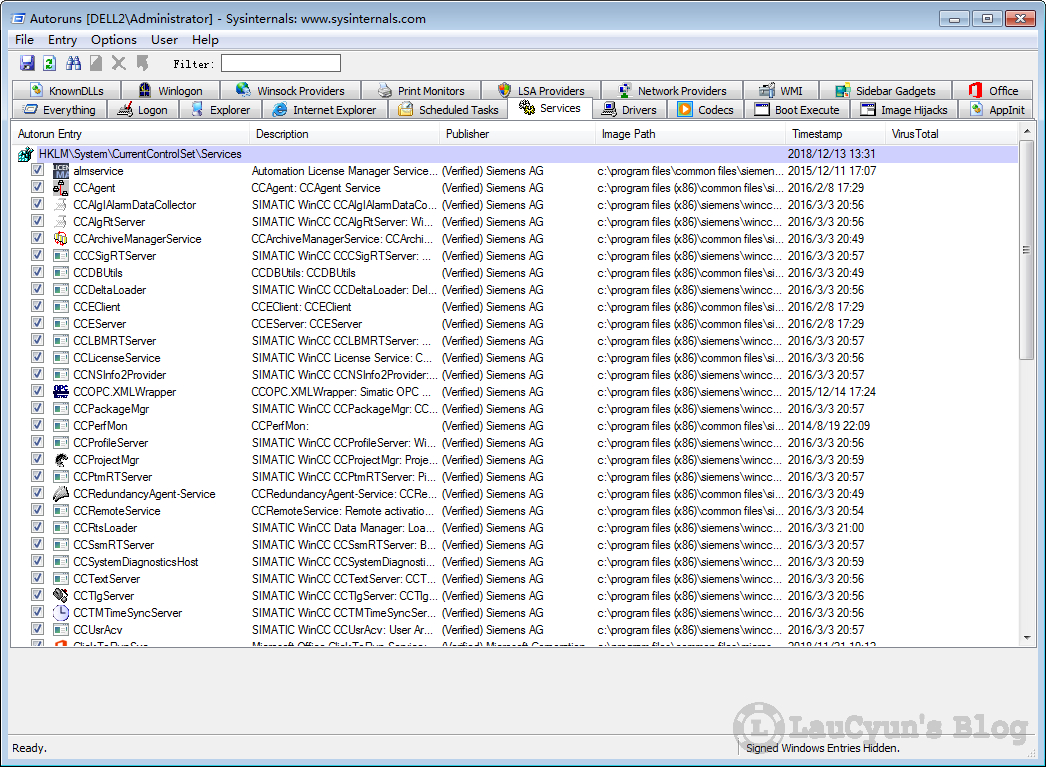Click the list scrollbar down arrow
Screen dimensions: 1046x767
click(x=1027, y=638)
